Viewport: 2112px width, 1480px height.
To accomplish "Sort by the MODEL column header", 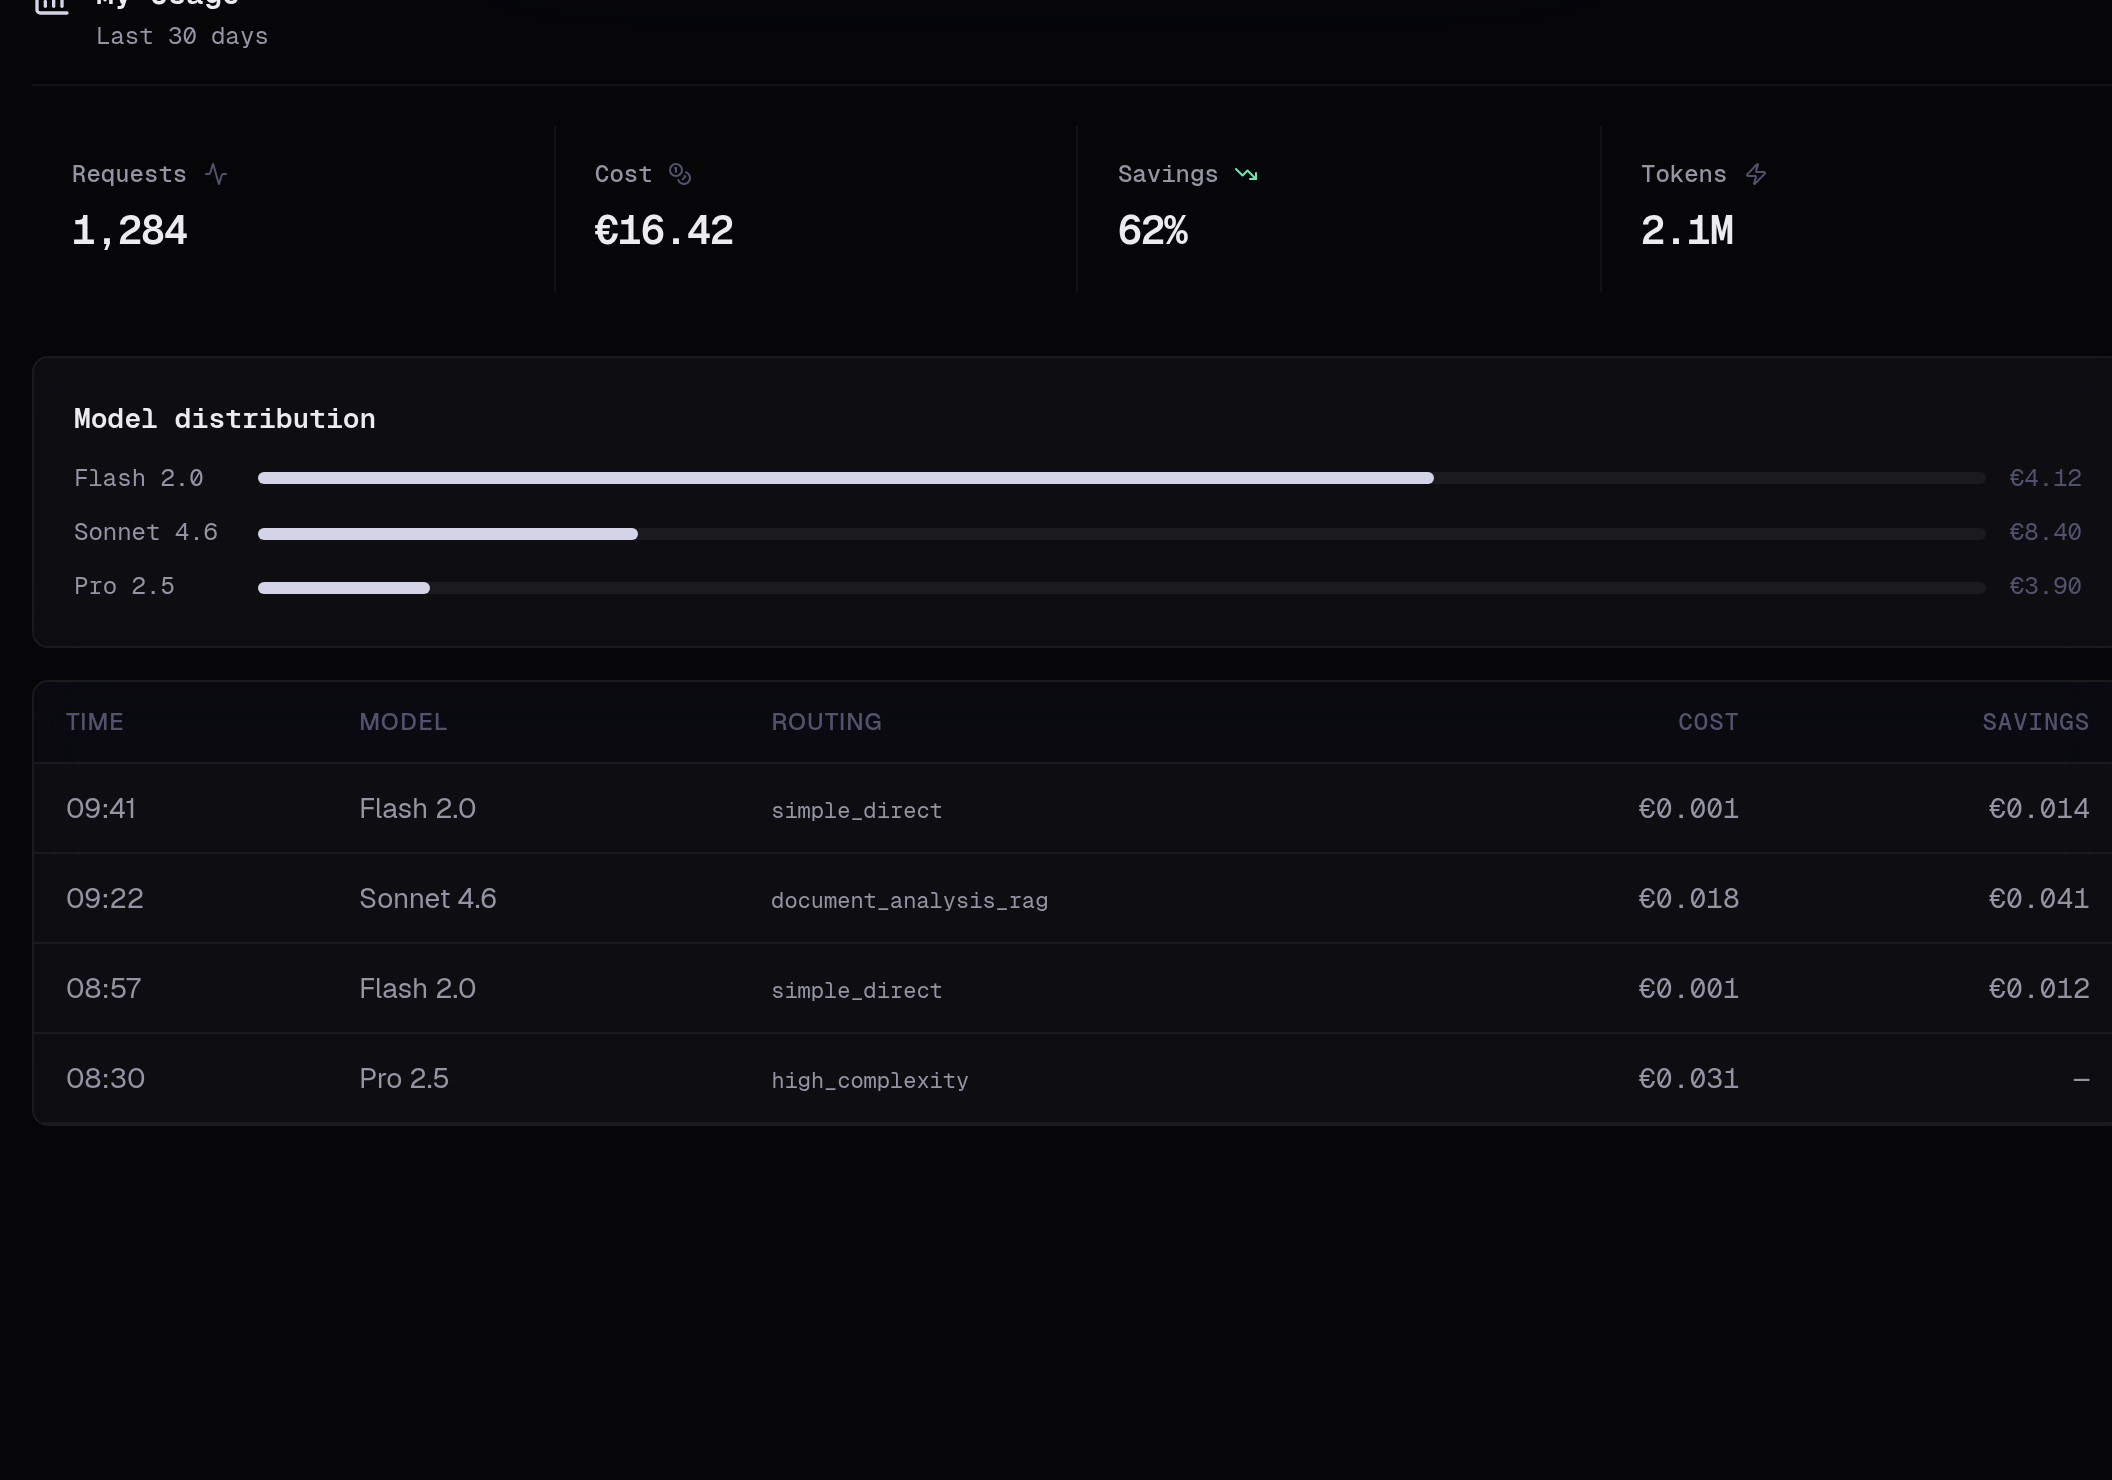I will point(403,722).
